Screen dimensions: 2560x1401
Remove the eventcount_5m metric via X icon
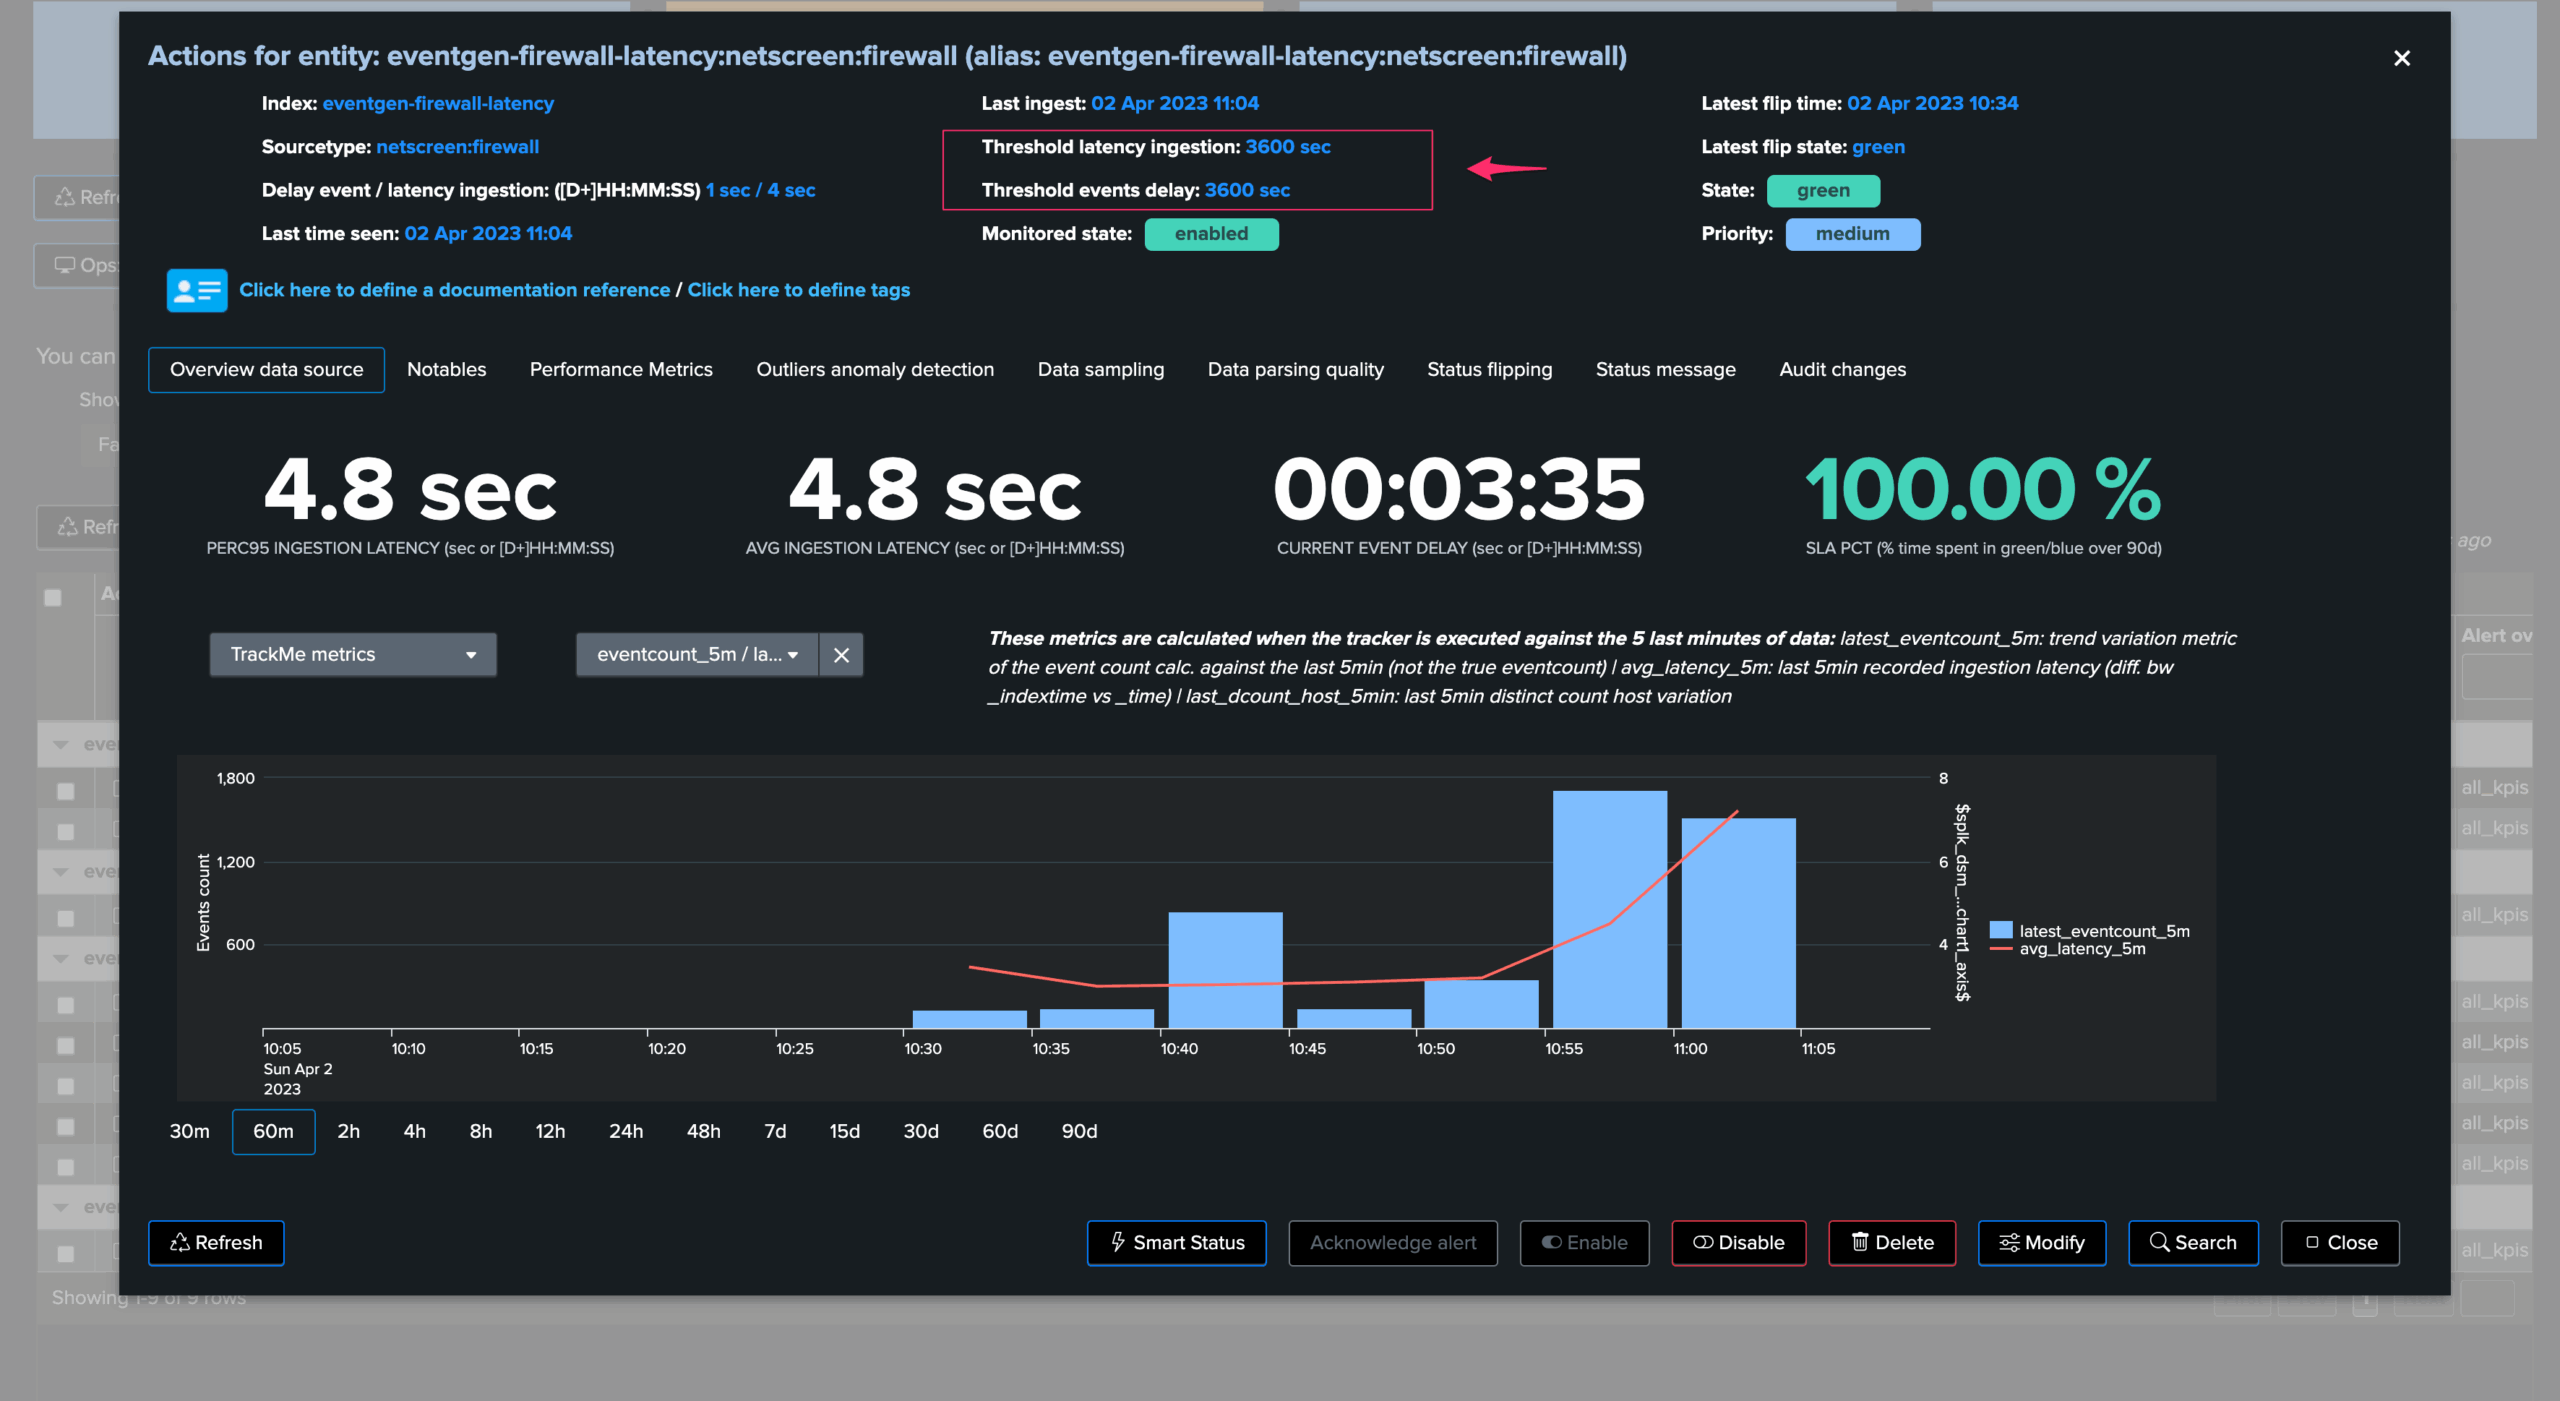click(x=841, y=654)
